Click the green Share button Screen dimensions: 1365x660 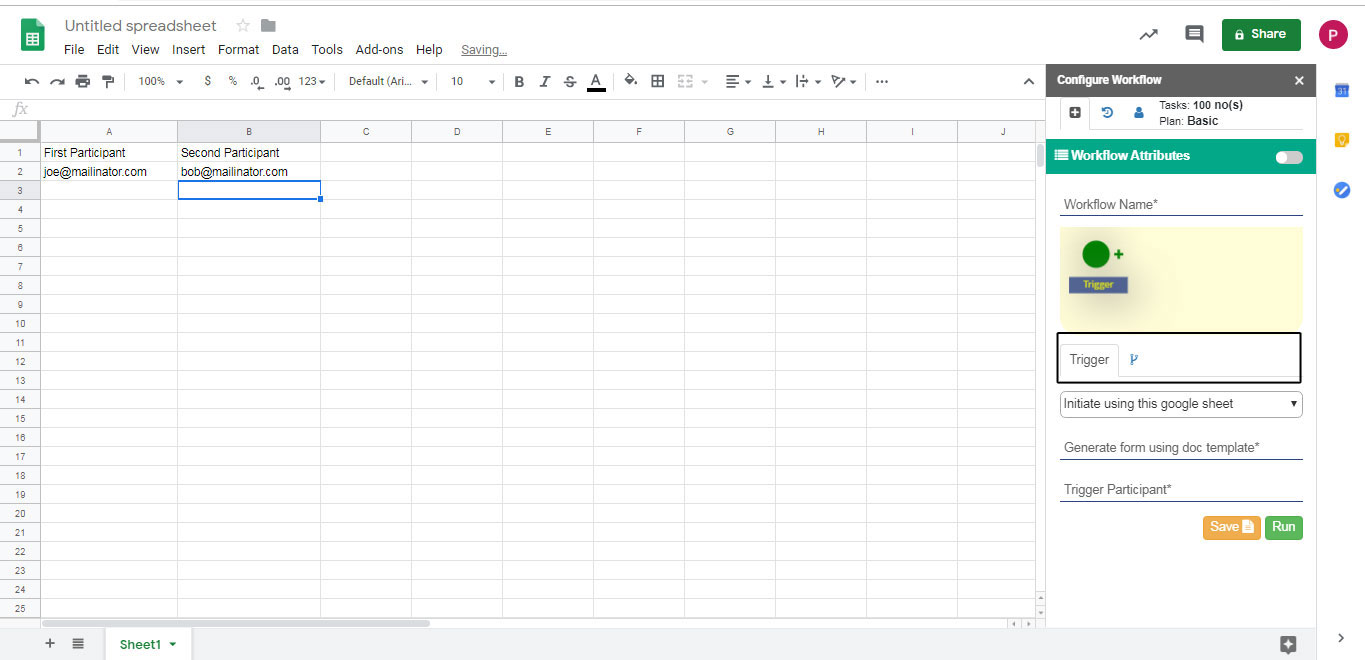pos(1261,34)
